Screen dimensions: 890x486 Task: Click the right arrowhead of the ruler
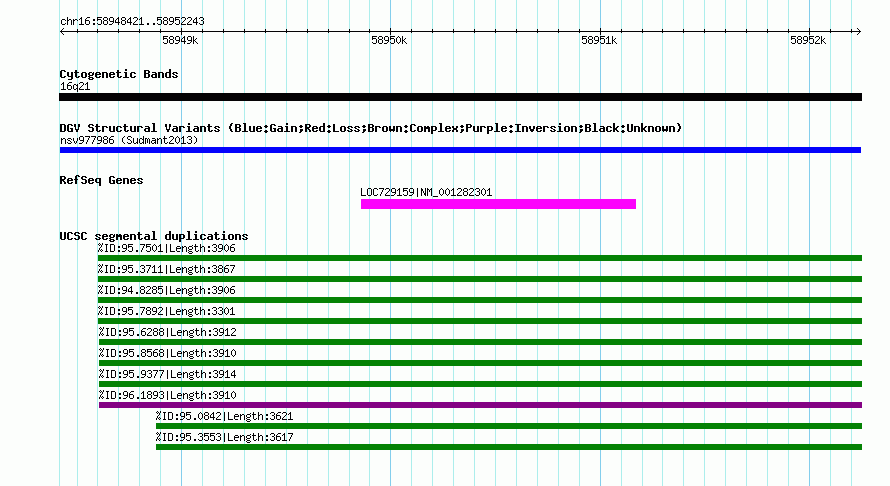tap(858, 32)
